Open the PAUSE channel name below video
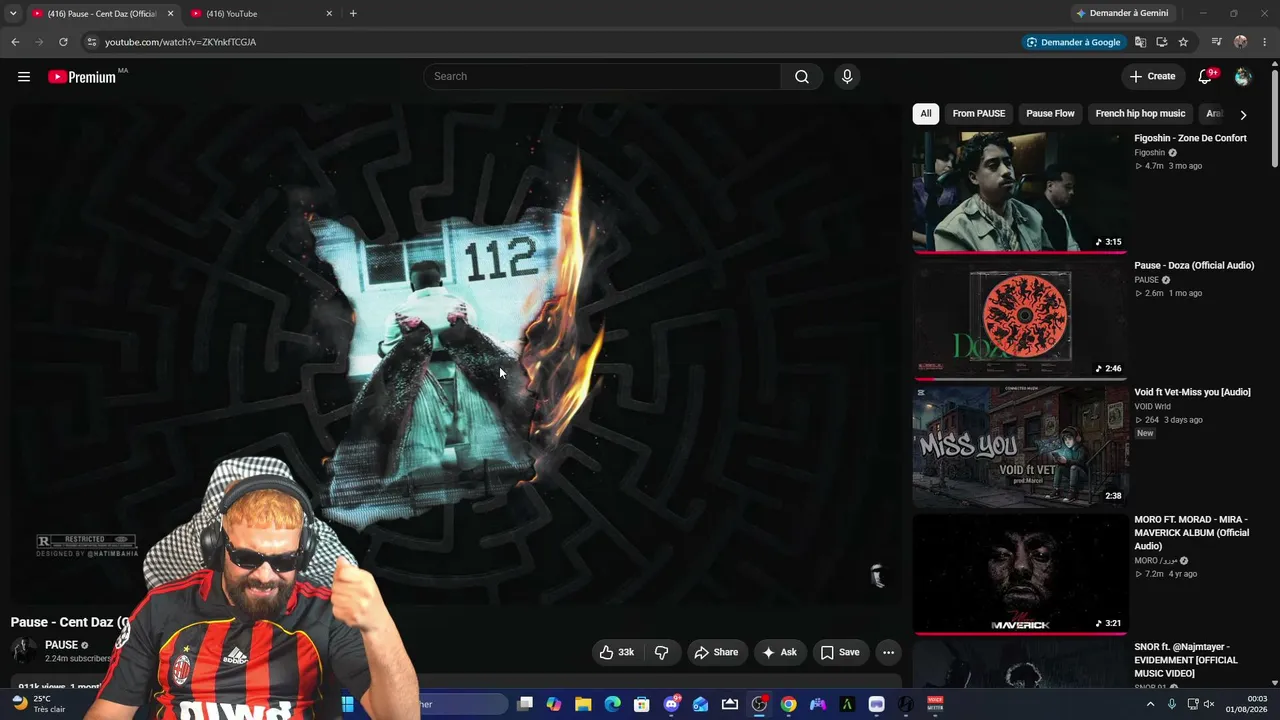This screenshot has width=1280, height=720. (61, 645)
